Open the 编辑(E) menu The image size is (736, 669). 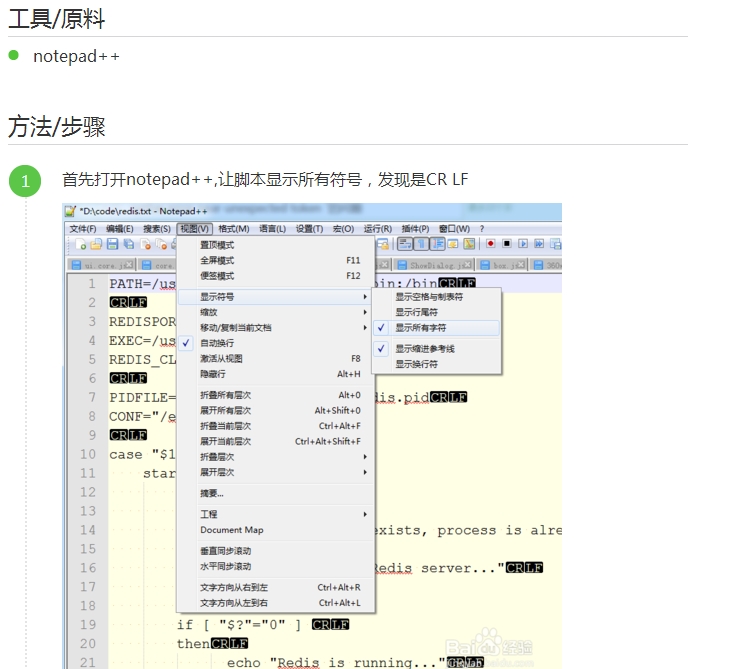(120, 229)
